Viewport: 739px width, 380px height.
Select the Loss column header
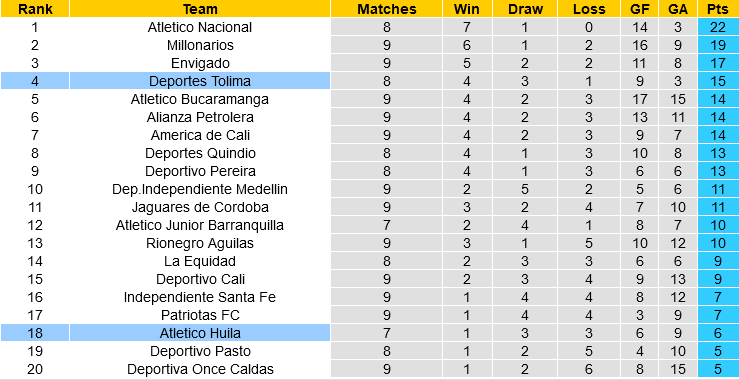click(589, 9)
